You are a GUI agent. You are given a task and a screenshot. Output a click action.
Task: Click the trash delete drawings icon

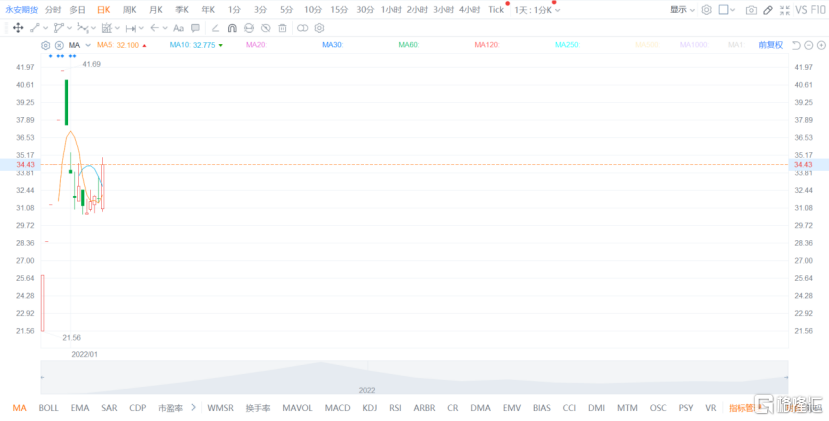point(283,28)
